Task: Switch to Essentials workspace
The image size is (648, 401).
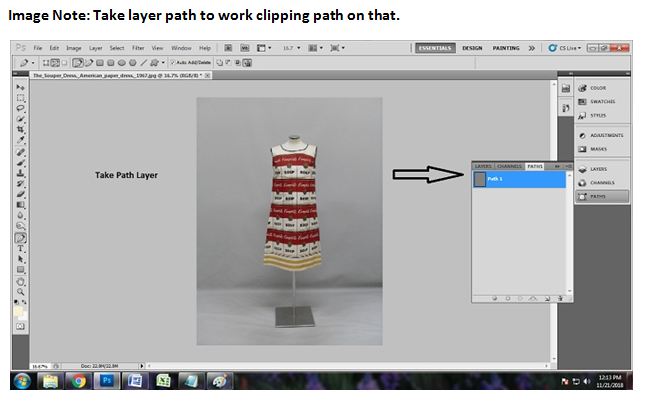Action: [x=435, y=48]
